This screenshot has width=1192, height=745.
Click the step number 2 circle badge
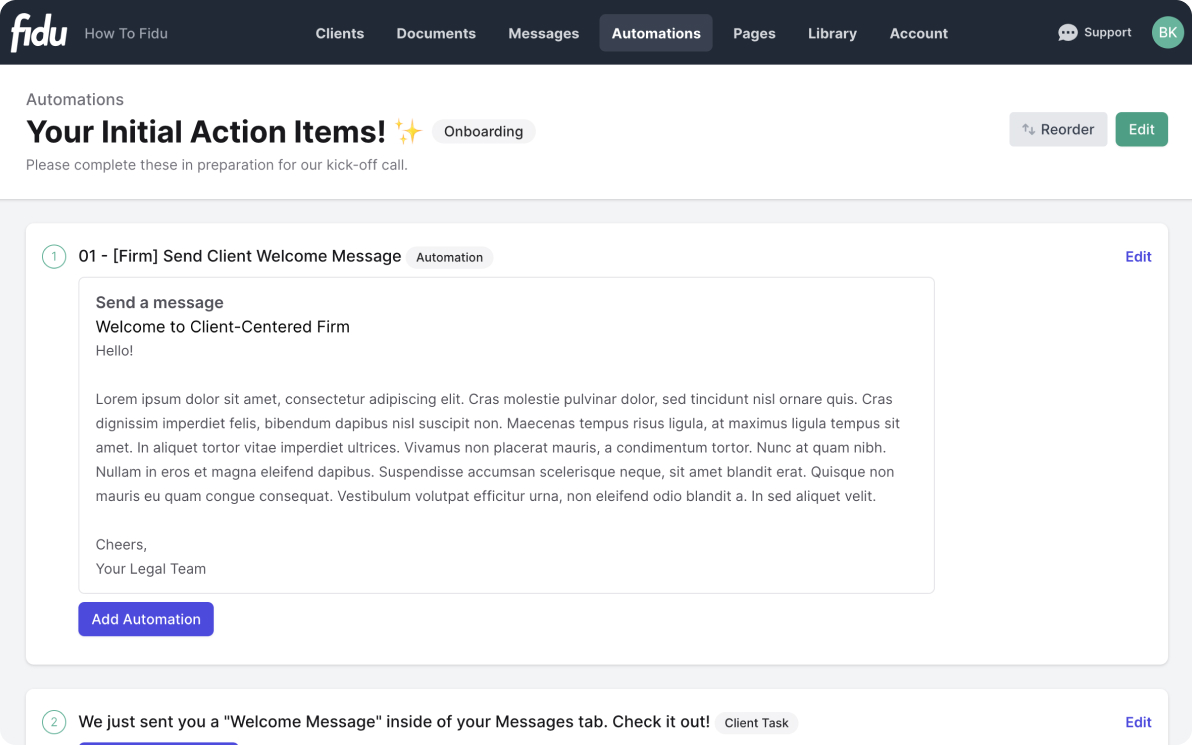click(x=54, y=721)
